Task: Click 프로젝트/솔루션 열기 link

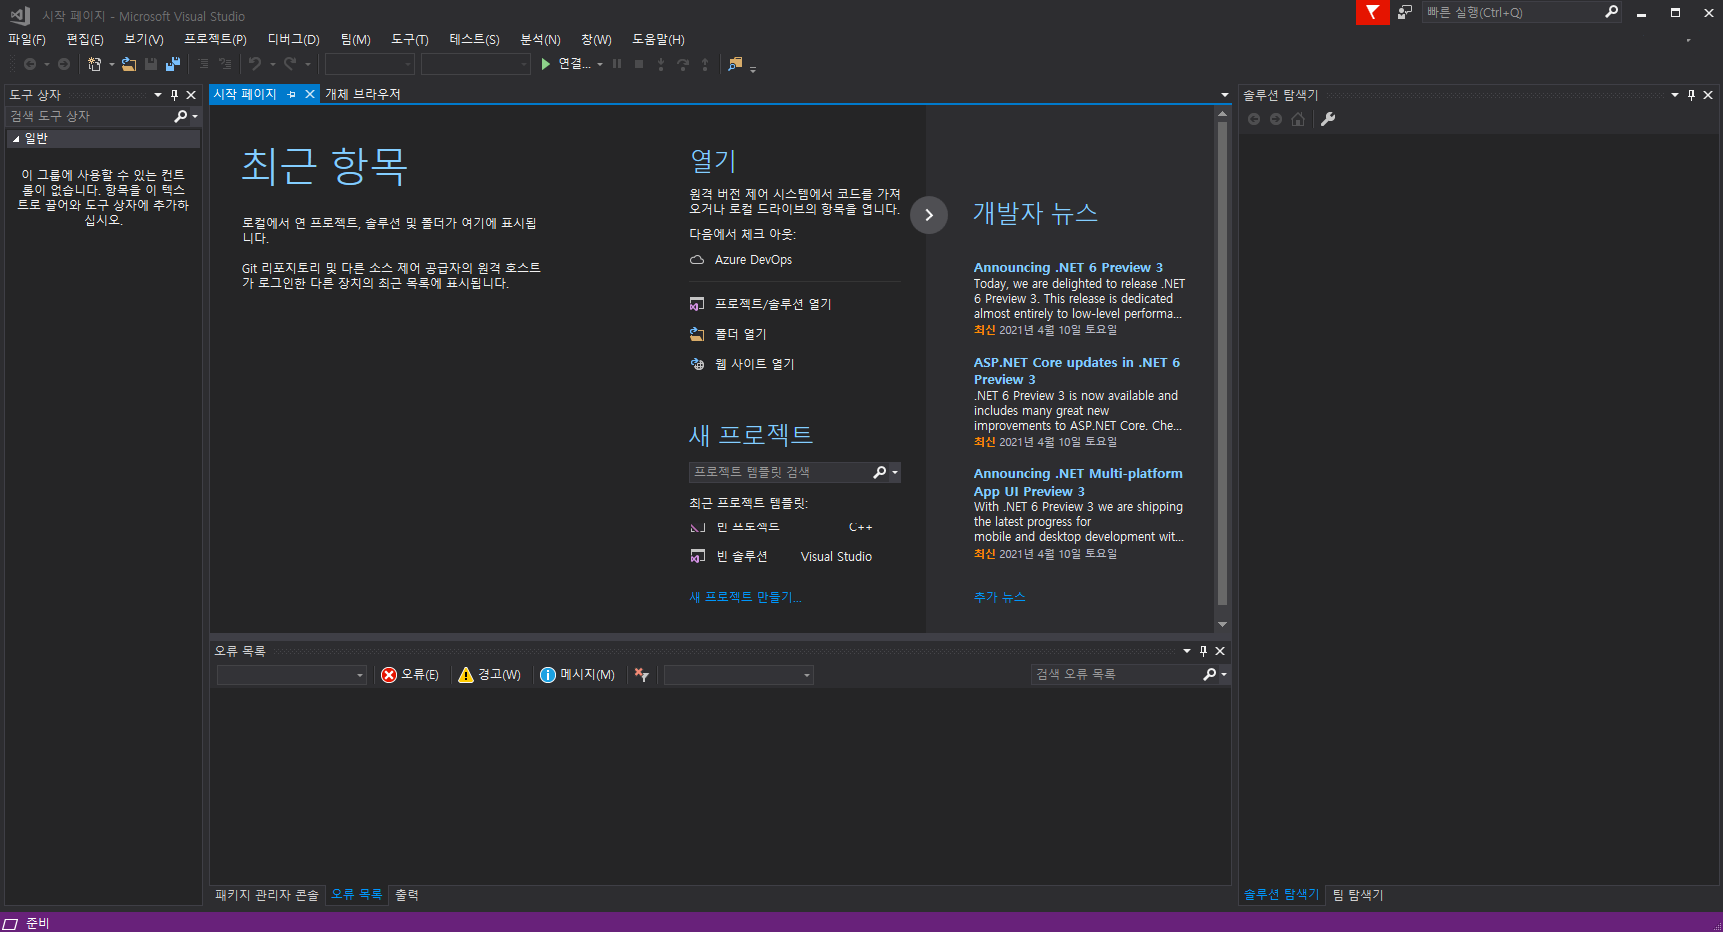Action: [773, 304]
